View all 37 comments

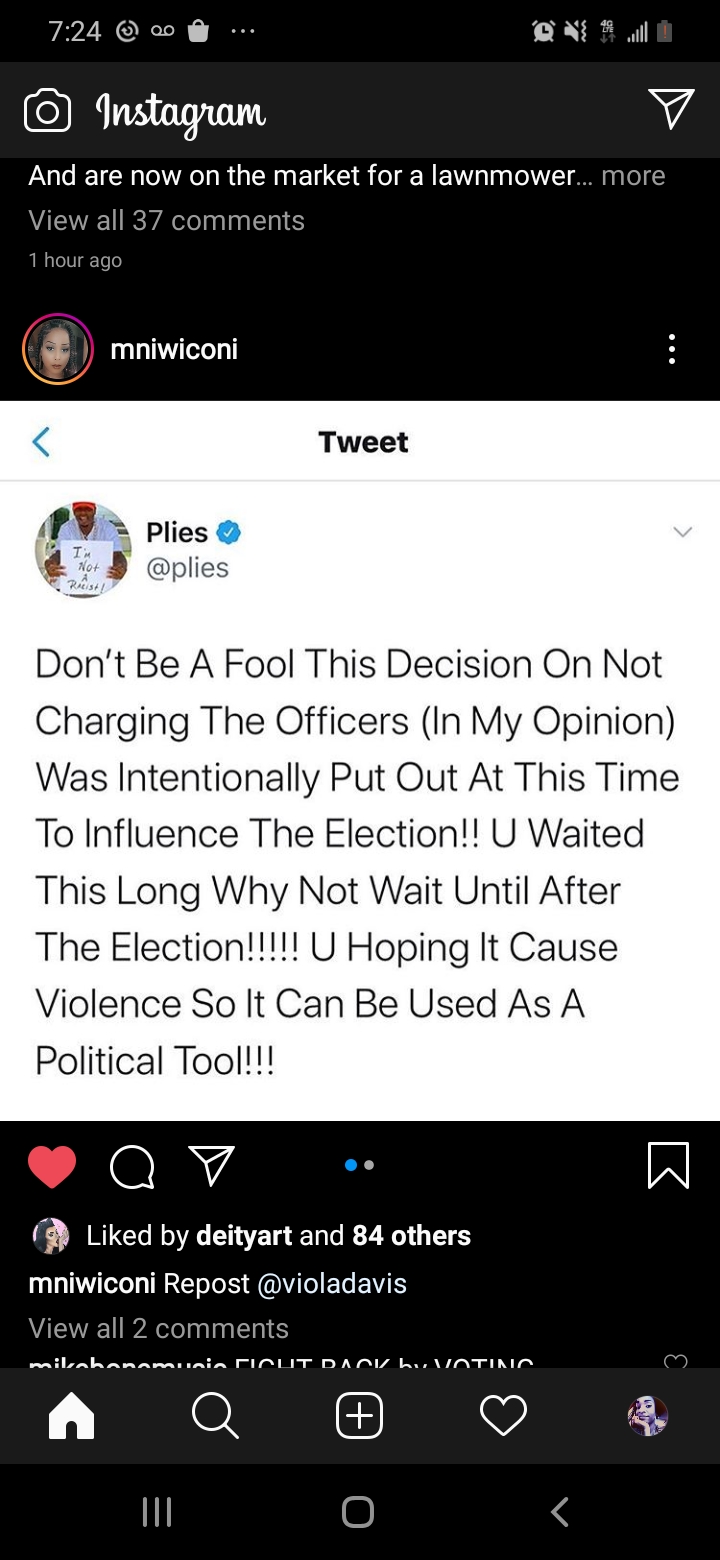tap(166, 220)
